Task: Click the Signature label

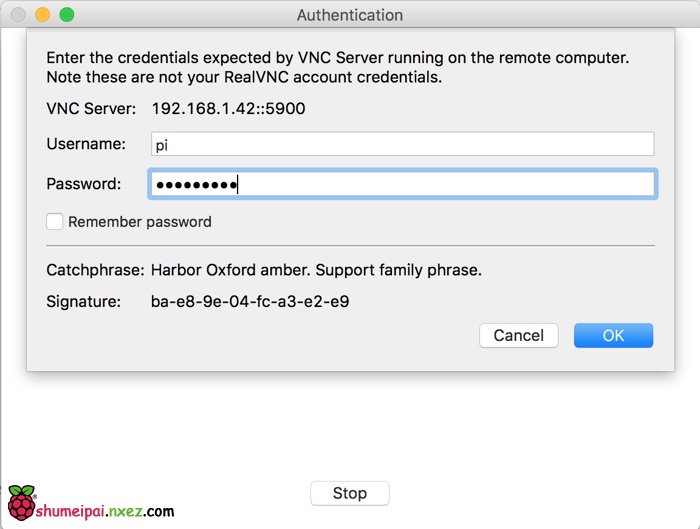Action: point(84,300)
